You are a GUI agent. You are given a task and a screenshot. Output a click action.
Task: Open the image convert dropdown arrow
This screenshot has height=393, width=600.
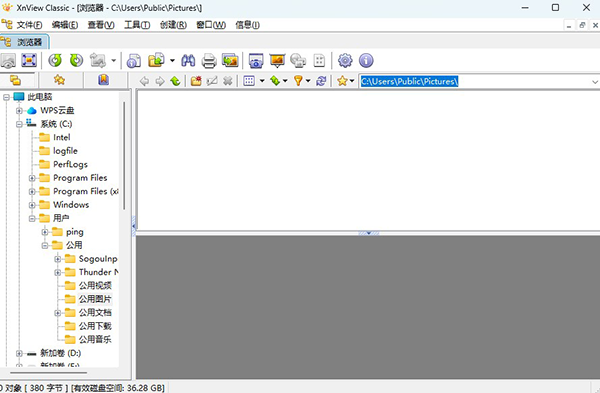113,60
